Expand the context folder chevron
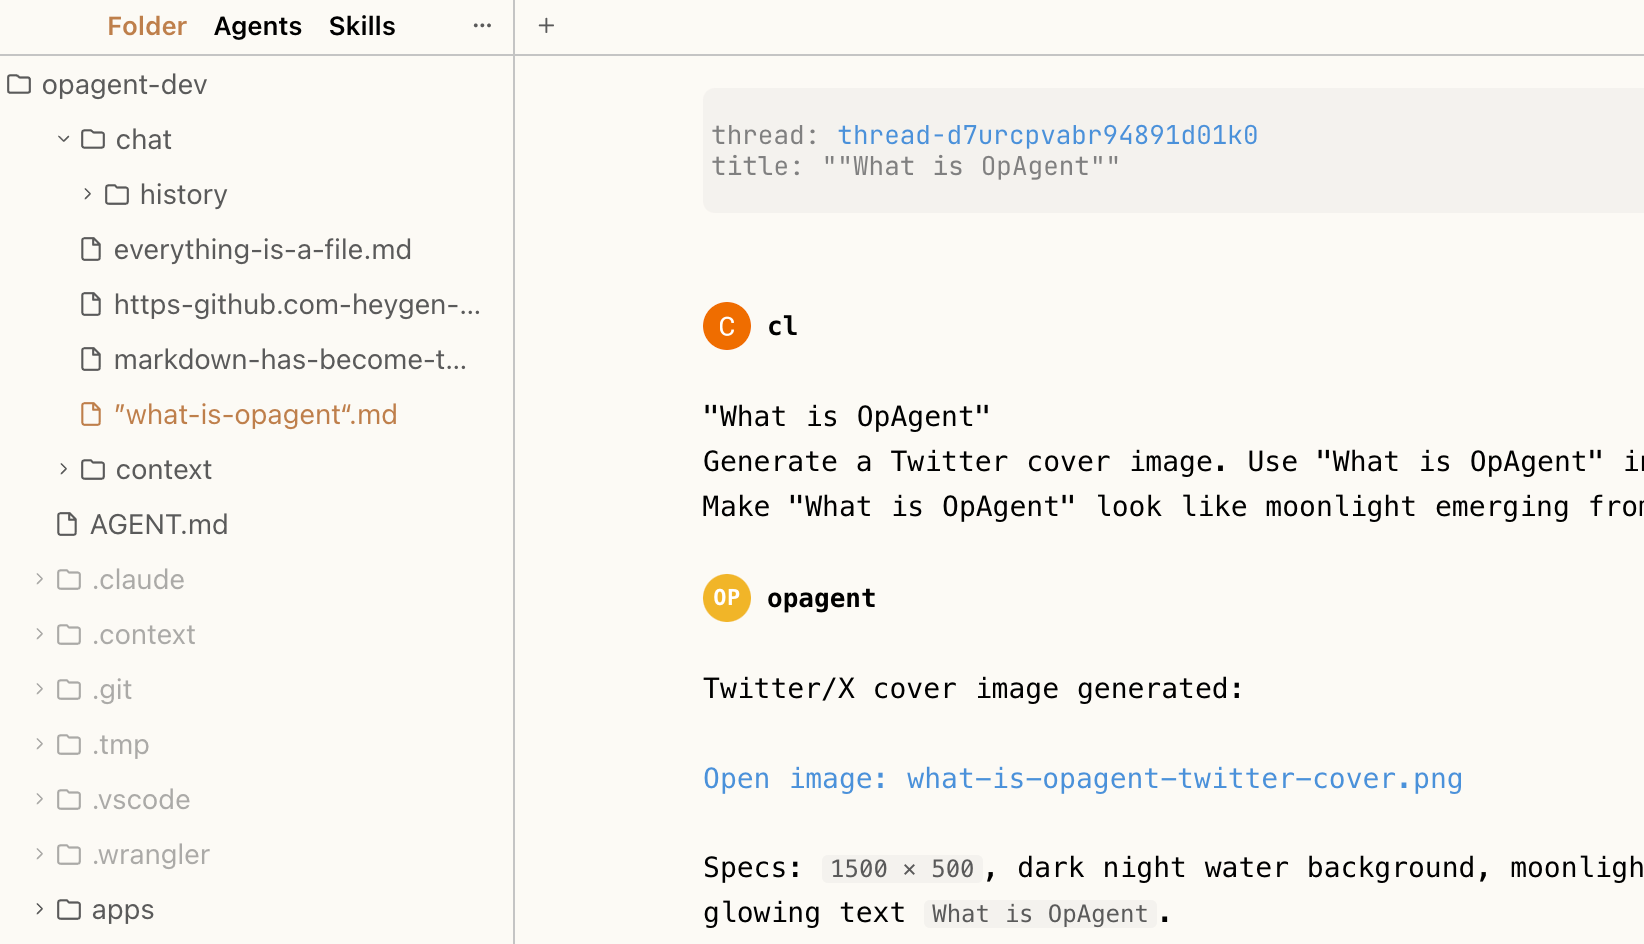This screenshot has height=944, width=1644. coord(63,469)
